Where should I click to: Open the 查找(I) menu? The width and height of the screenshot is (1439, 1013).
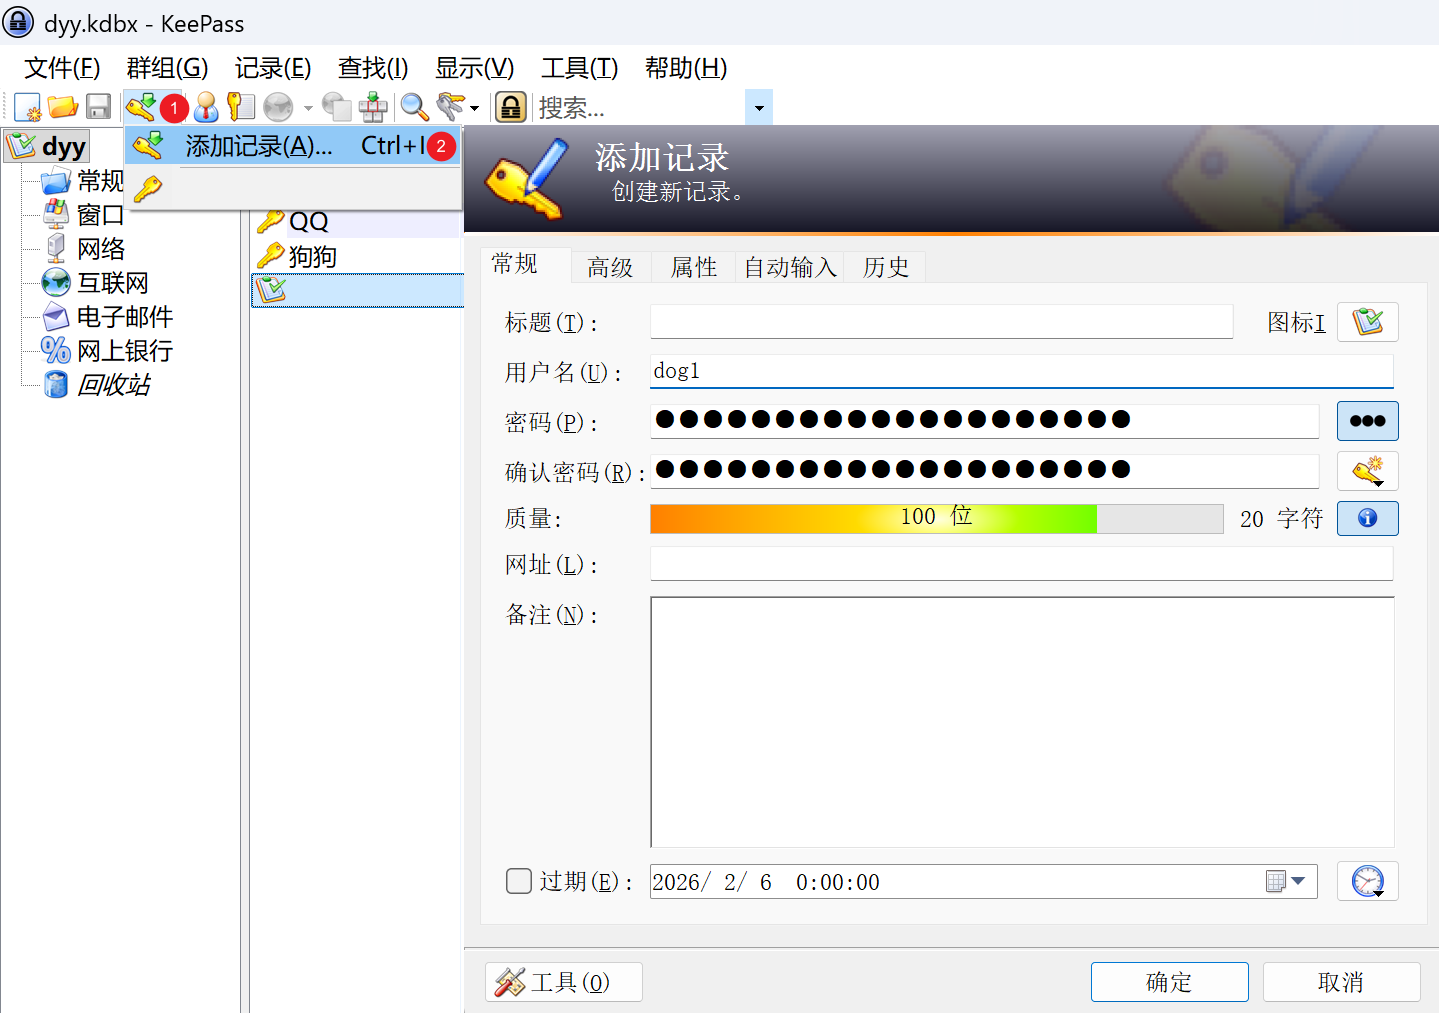[x=373, y=68]
